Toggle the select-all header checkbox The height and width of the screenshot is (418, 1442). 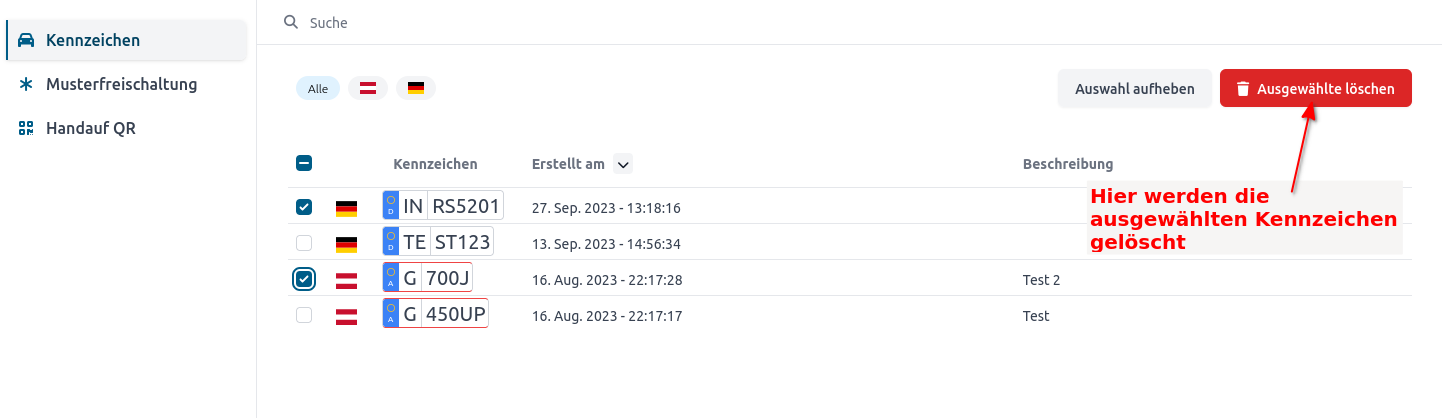(305, 163)
